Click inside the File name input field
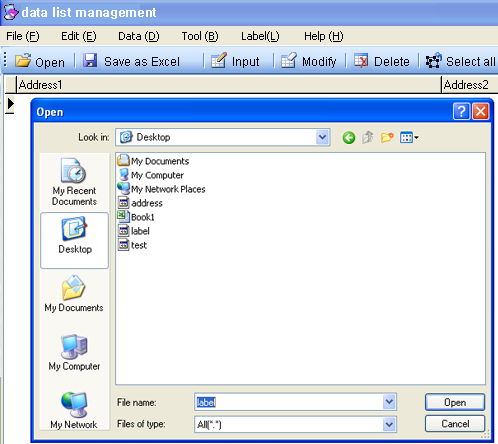The image size is (498, 444). coord(289,402)
